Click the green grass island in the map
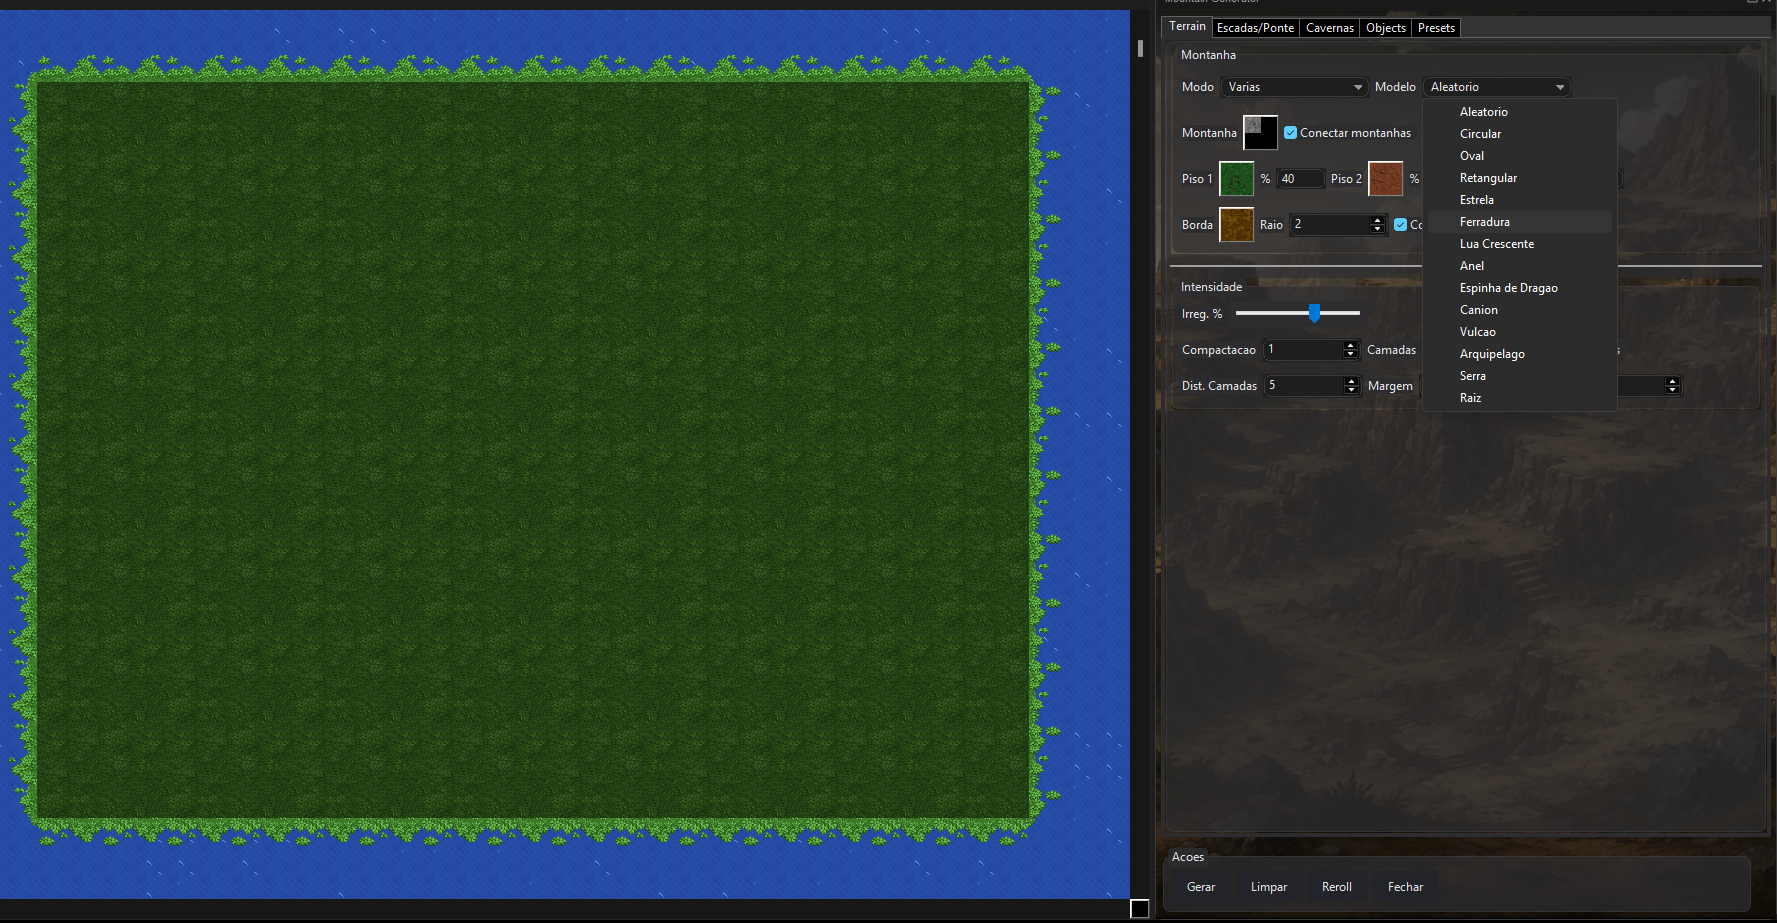This screenshot has width=1777, height=923. [533, 450]
